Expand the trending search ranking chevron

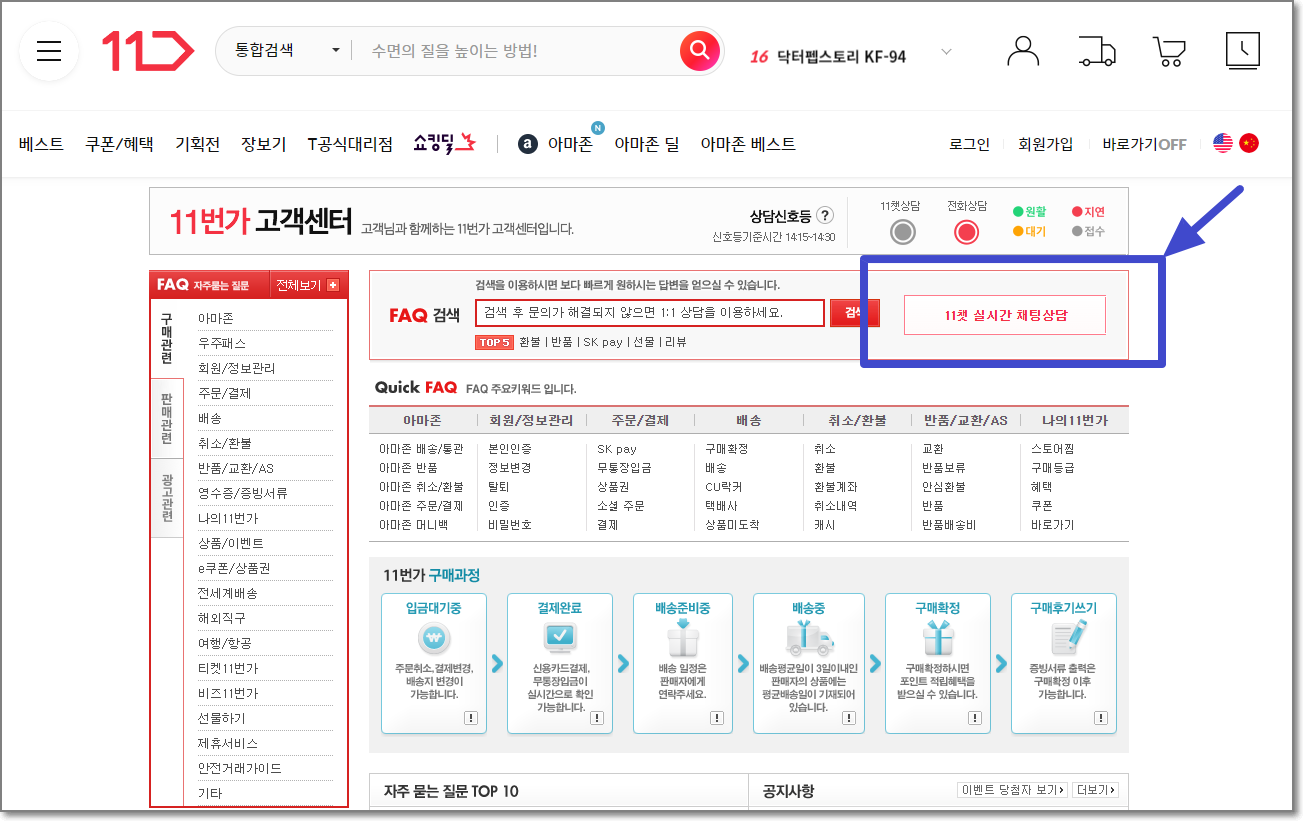946,52
